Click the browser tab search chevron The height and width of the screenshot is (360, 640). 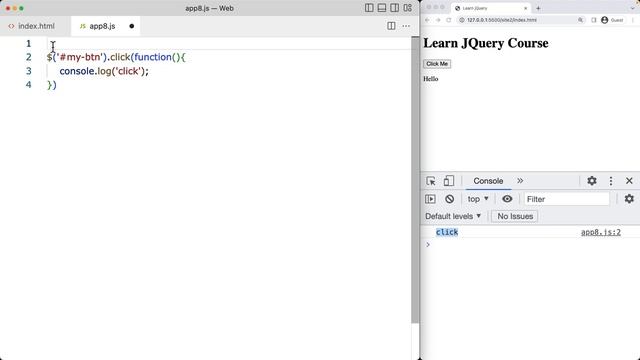pyautogui.click(x=633, y=8)
